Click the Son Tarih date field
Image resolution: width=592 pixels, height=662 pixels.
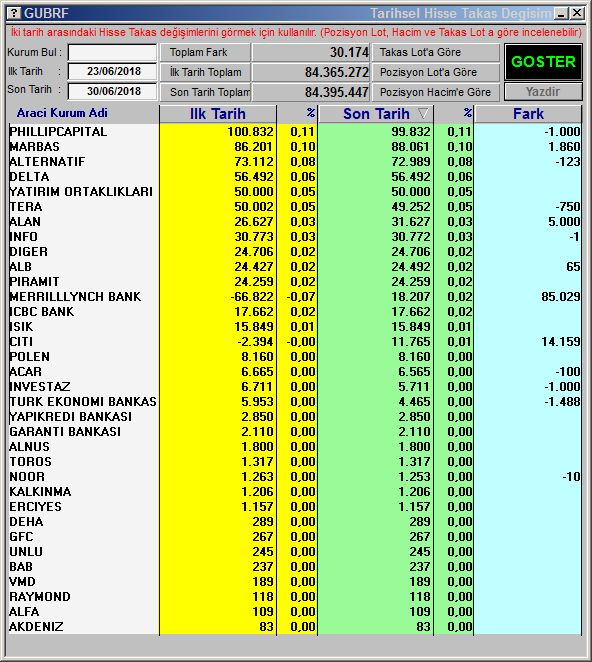click(x=112, y=91)
